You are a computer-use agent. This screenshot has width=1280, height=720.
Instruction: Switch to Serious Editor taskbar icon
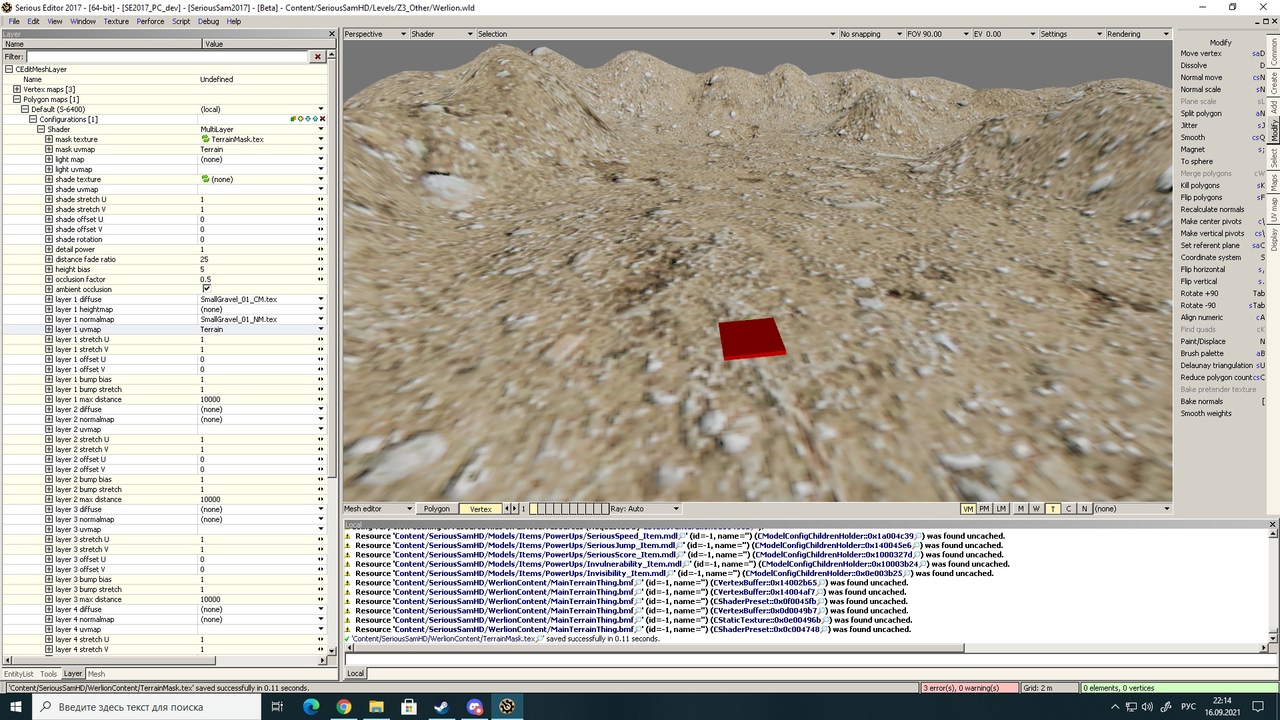[508, 706]
